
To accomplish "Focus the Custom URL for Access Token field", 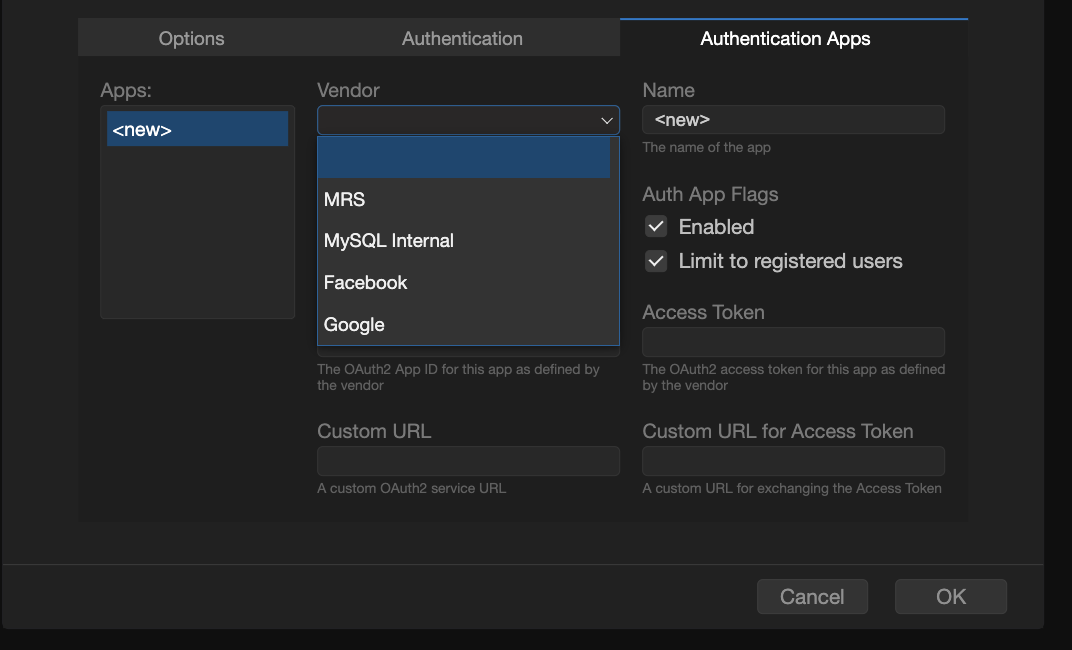I will [x=793, y=461].
